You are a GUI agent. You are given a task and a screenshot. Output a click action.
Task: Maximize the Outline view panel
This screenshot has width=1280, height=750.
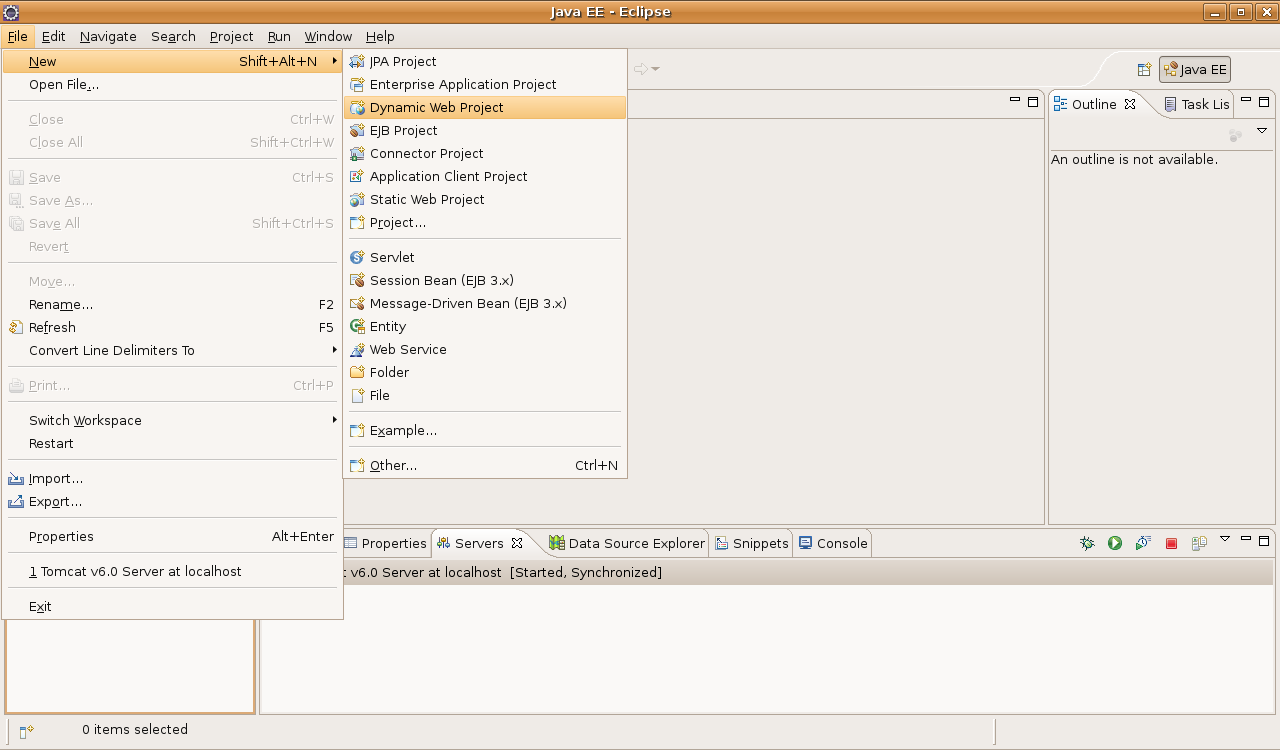click(x=1264, y=101)
